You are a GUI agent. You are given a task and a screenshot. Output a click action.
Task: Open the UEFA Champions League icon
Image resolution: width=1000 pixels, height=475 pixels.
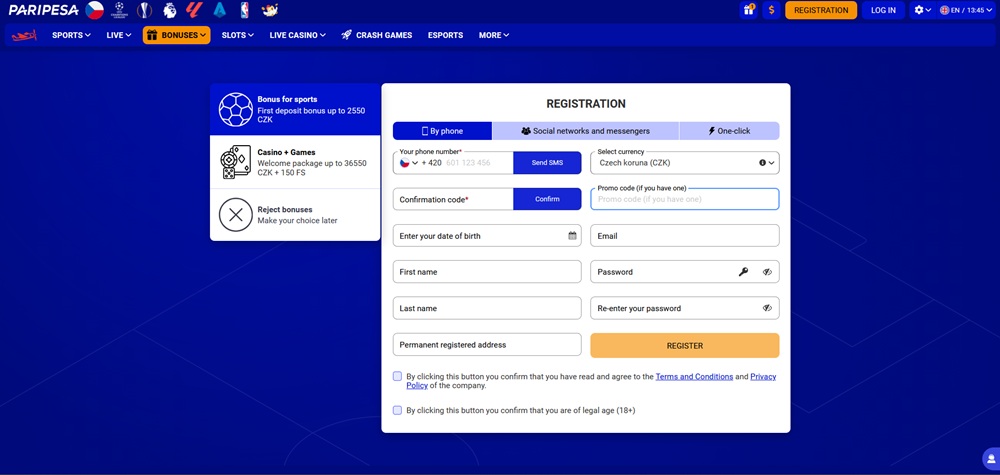coord(120,10)
